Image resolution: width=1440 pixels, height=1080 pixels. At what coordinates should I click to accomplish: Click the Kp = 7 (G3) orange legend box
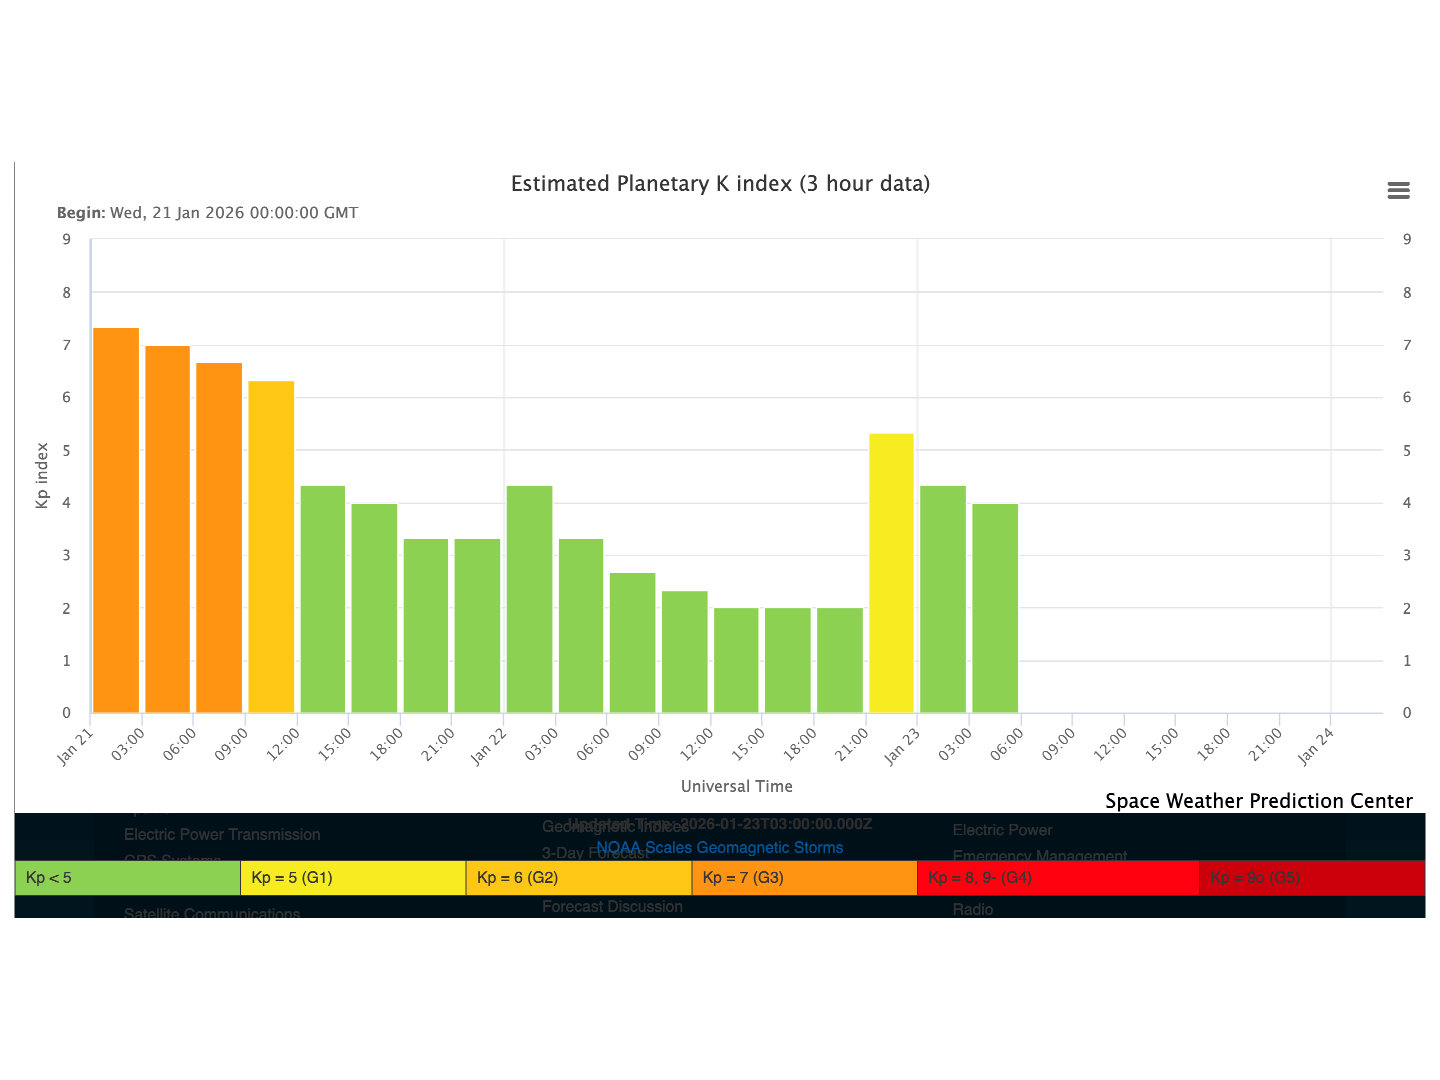(x=804, y=878)
